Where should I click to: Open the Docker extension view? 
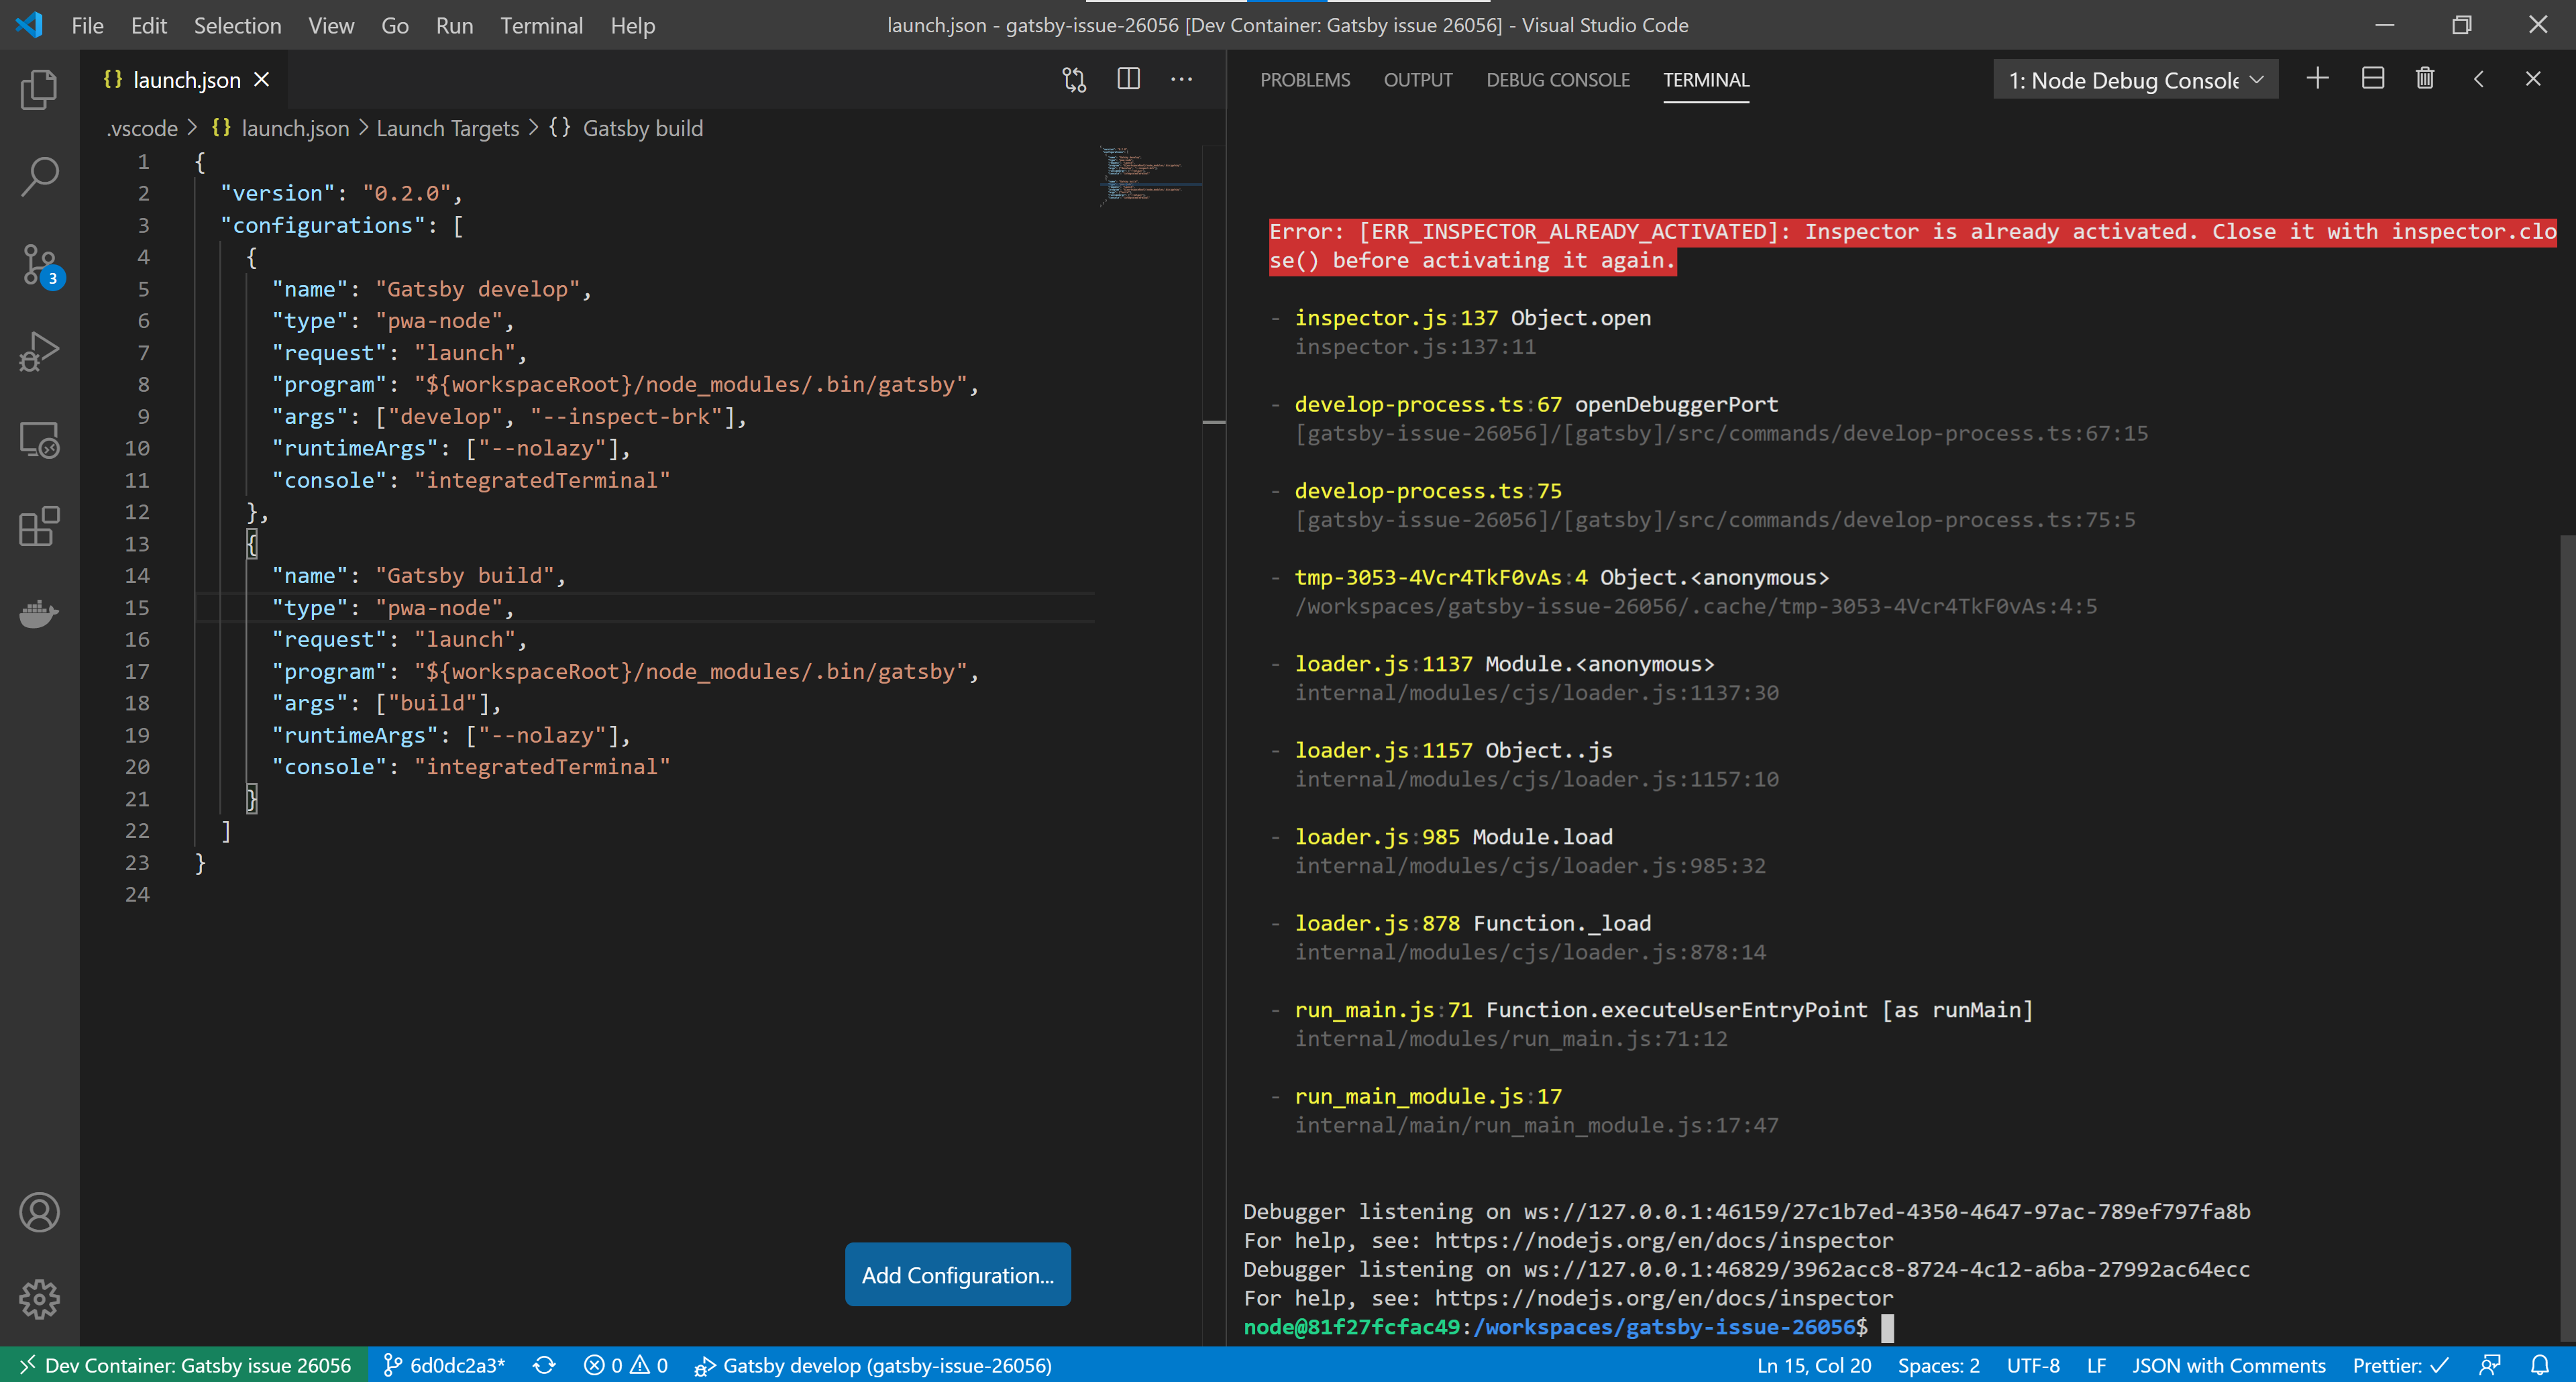click(x=39, y=614)
